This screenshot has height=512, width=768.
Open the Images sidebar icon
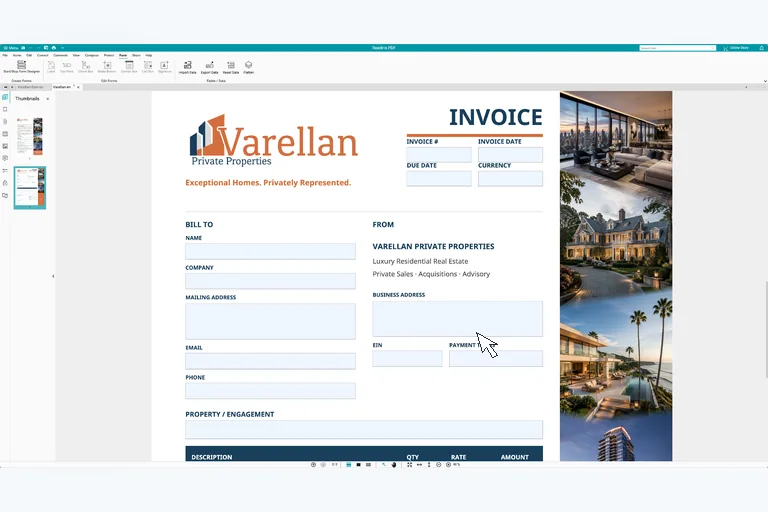pyautogui.click(x=5, y=146)
